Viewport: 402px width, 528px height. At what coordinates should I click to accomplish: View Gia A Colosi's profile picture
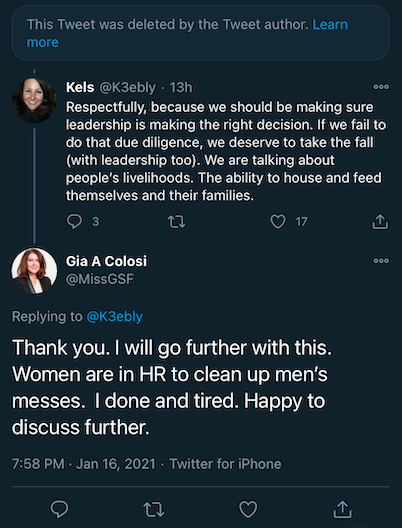pyautogui.click(x=34, y=271)
